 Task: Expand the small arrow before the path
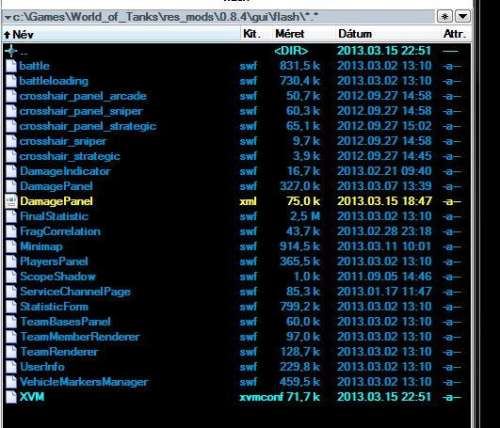(8, 17)
